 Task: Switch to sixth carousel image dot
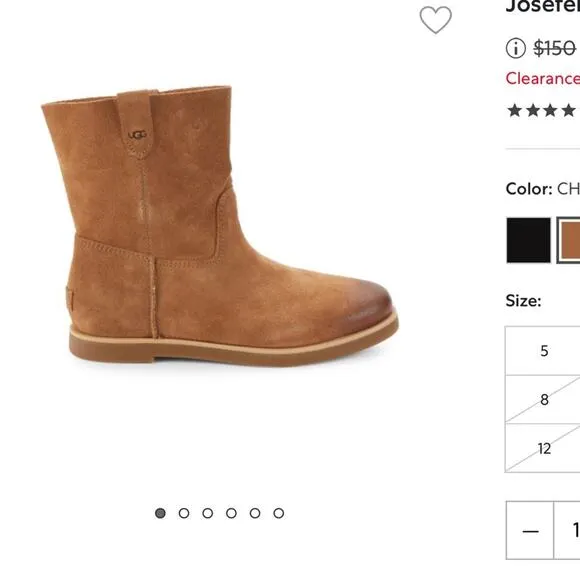(279, 513)
